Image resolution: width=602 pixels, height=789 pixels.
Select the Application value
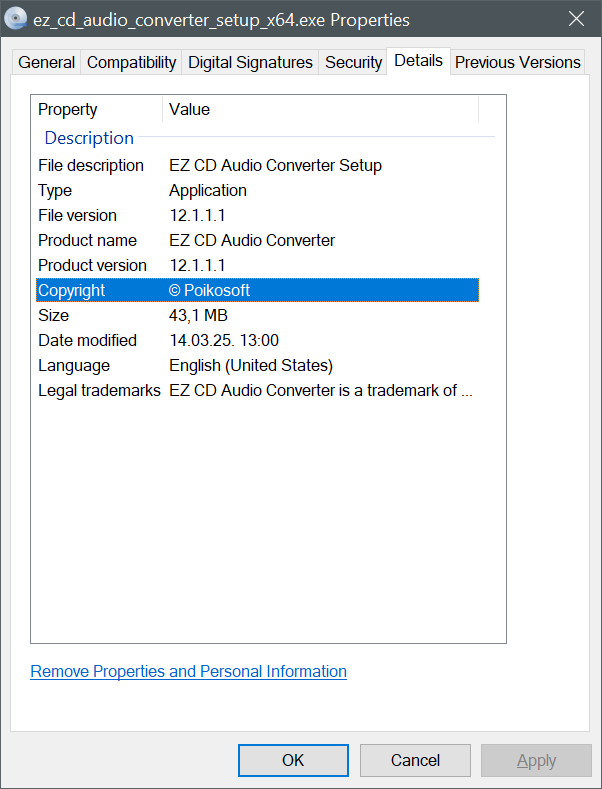pyautogui.click(x=208, y=191)
